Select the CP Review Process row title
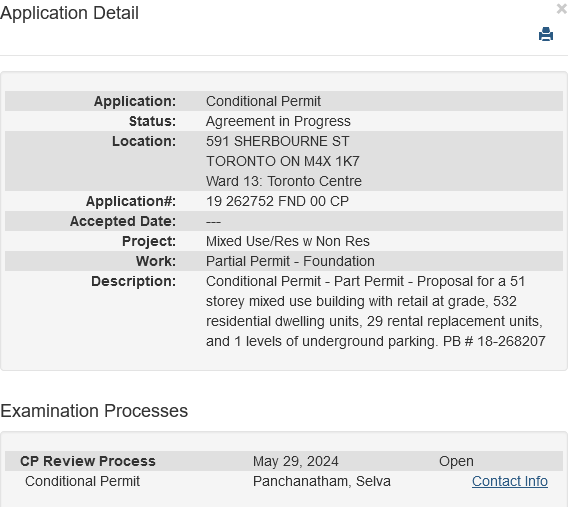This screenshot has width=568, height=507. pos(88,461)
